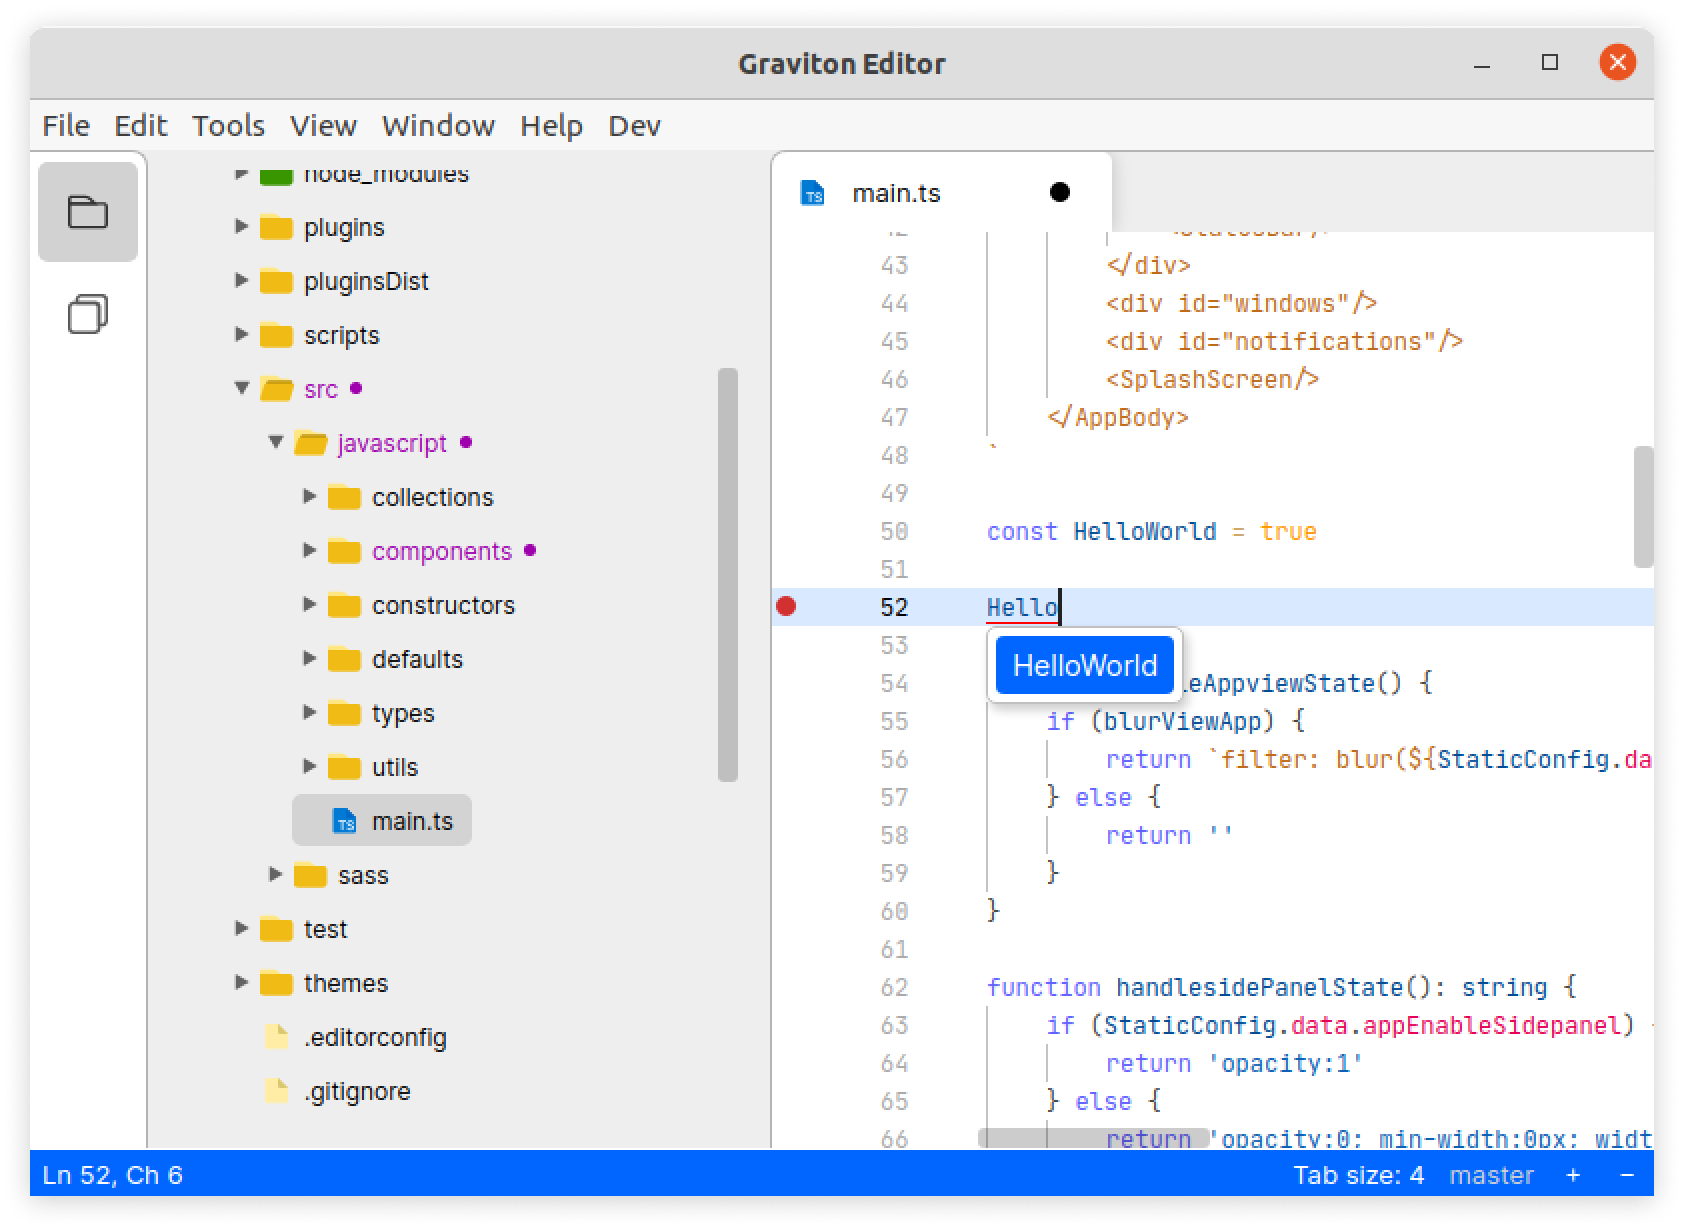Accept the HelloWorld autocomplete suggestion

1085,665
